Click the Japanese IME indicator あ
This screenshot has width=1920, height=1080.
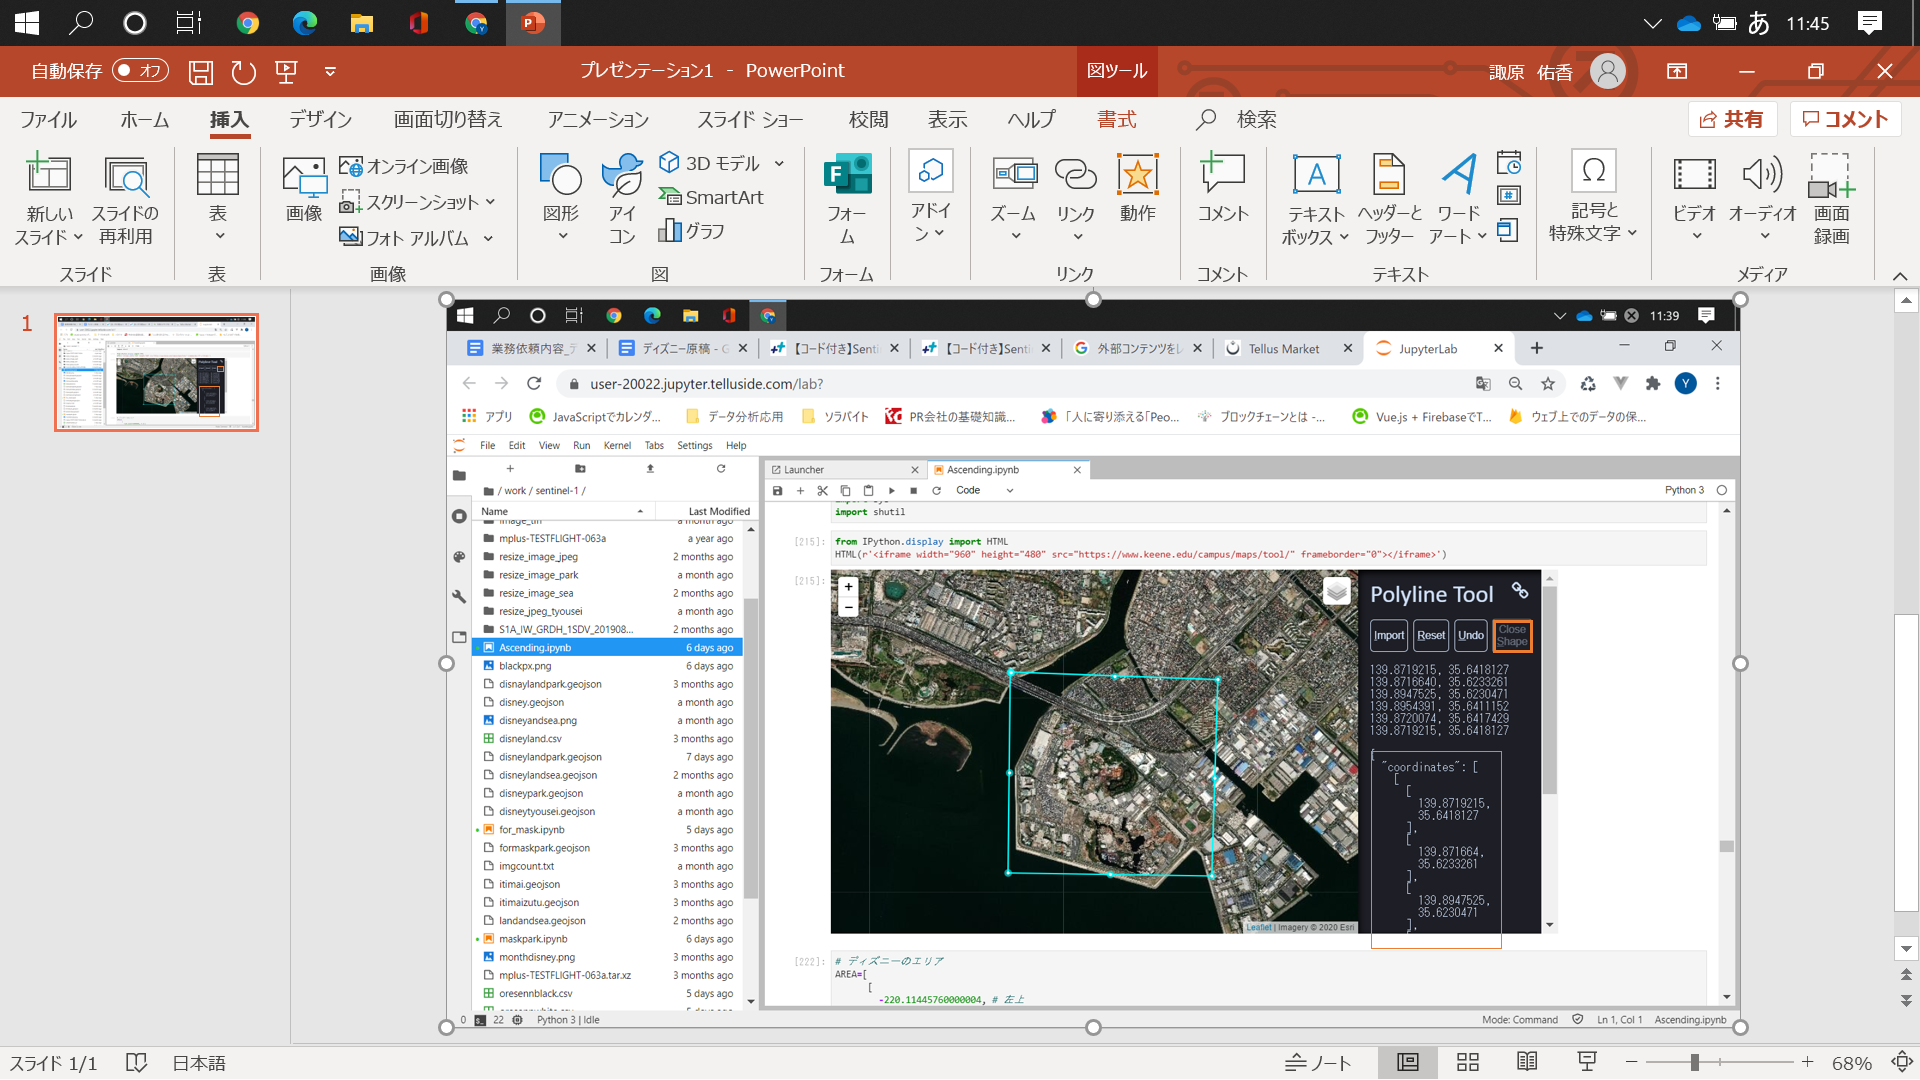pos(1759,23)
